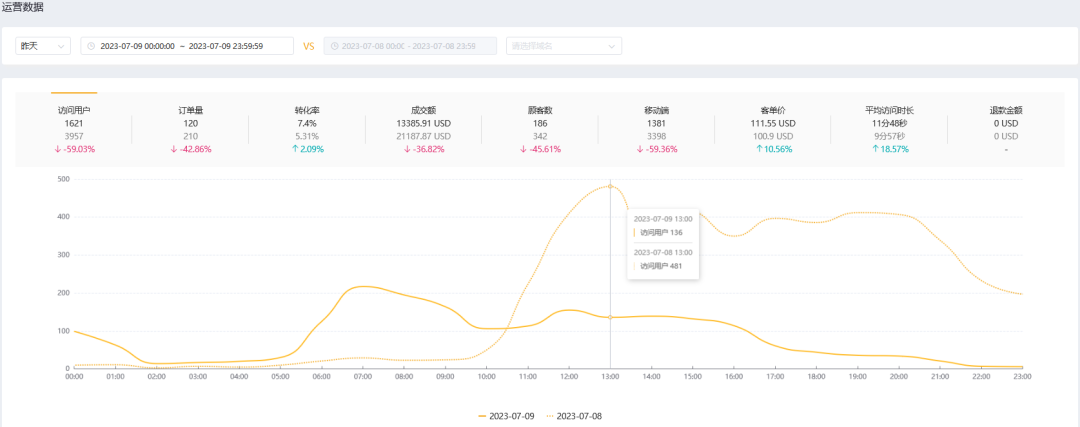Click the 13:00 data point at 136
The image size is (1080, 427).
click(x=610, y=317)
